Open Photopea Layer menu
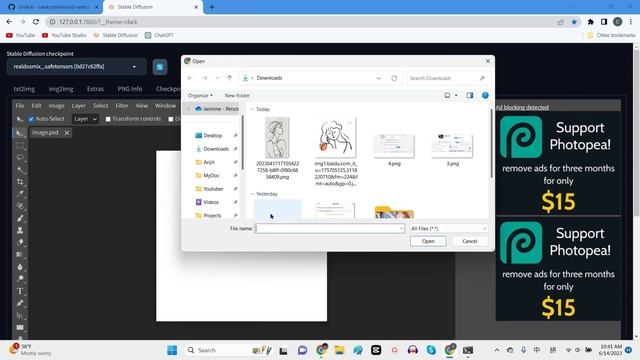This screenshot has width=640, height=360. click(x=79, y=106)
